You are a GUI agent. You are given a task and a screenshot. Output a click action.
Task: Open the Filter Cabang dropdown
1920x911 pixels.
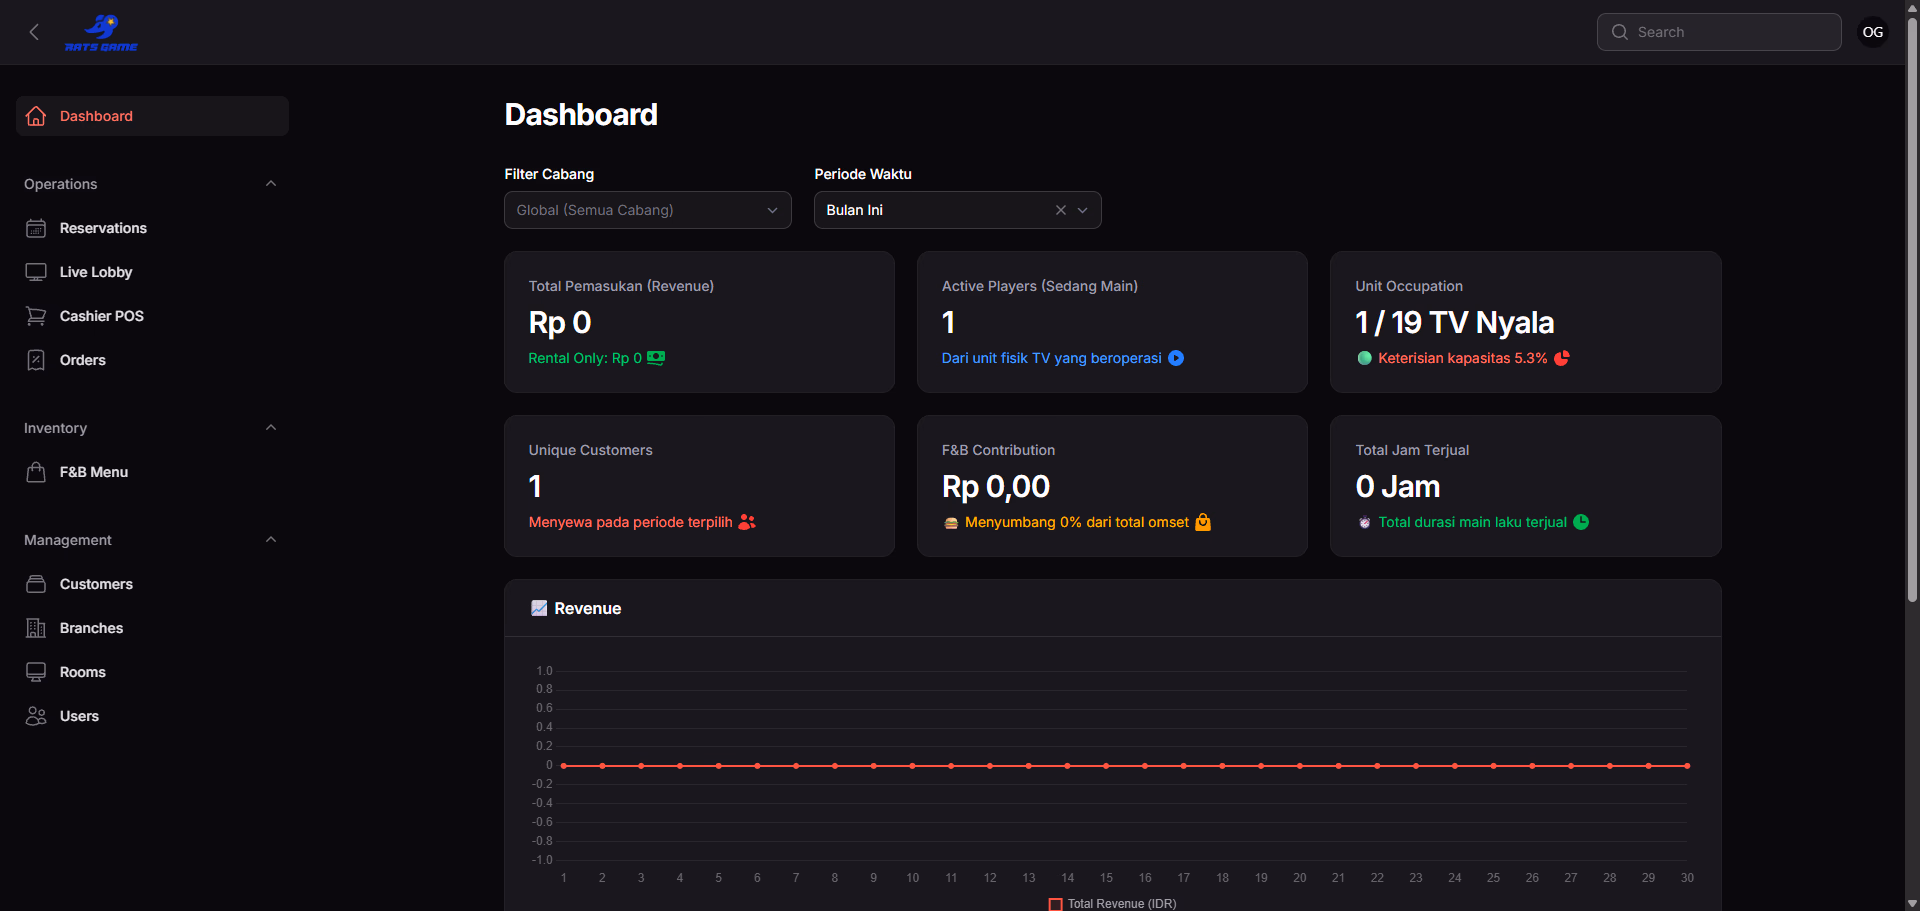648,210
